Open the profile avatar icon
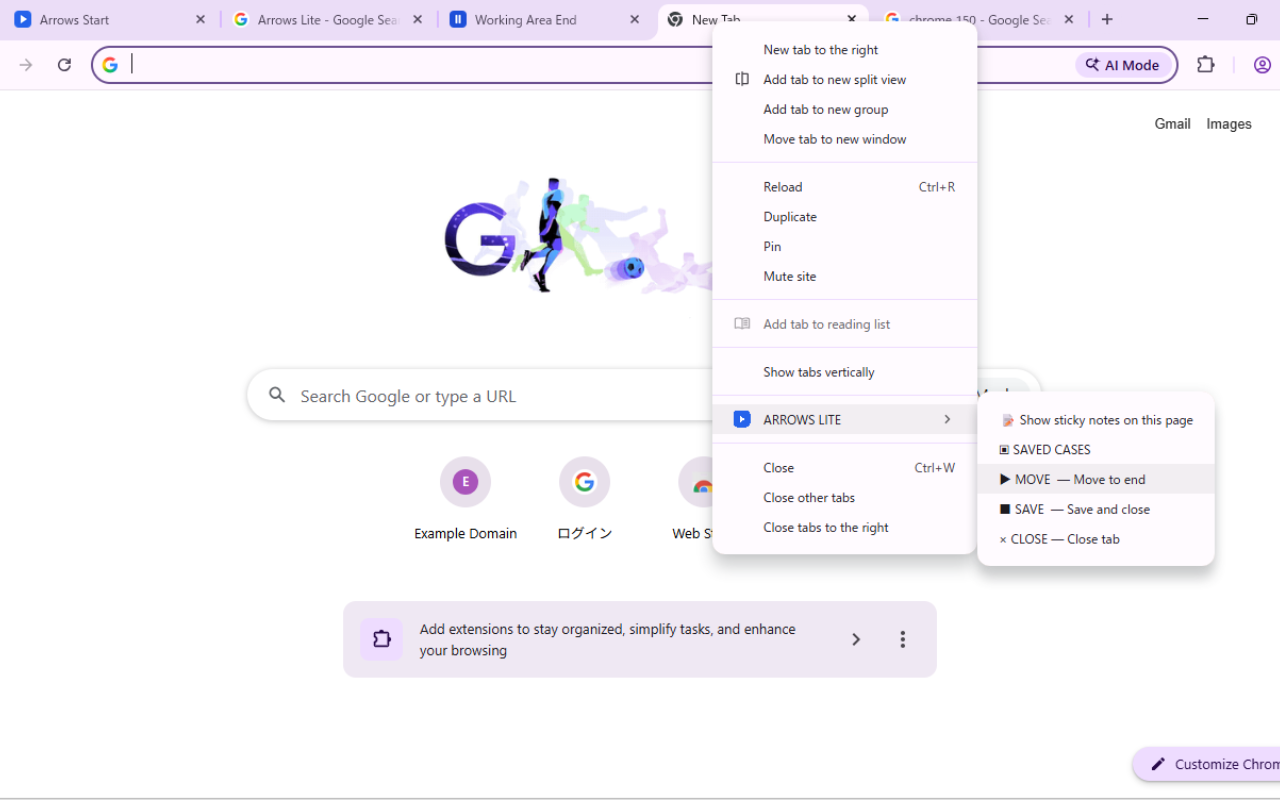 click(1262, 65)
